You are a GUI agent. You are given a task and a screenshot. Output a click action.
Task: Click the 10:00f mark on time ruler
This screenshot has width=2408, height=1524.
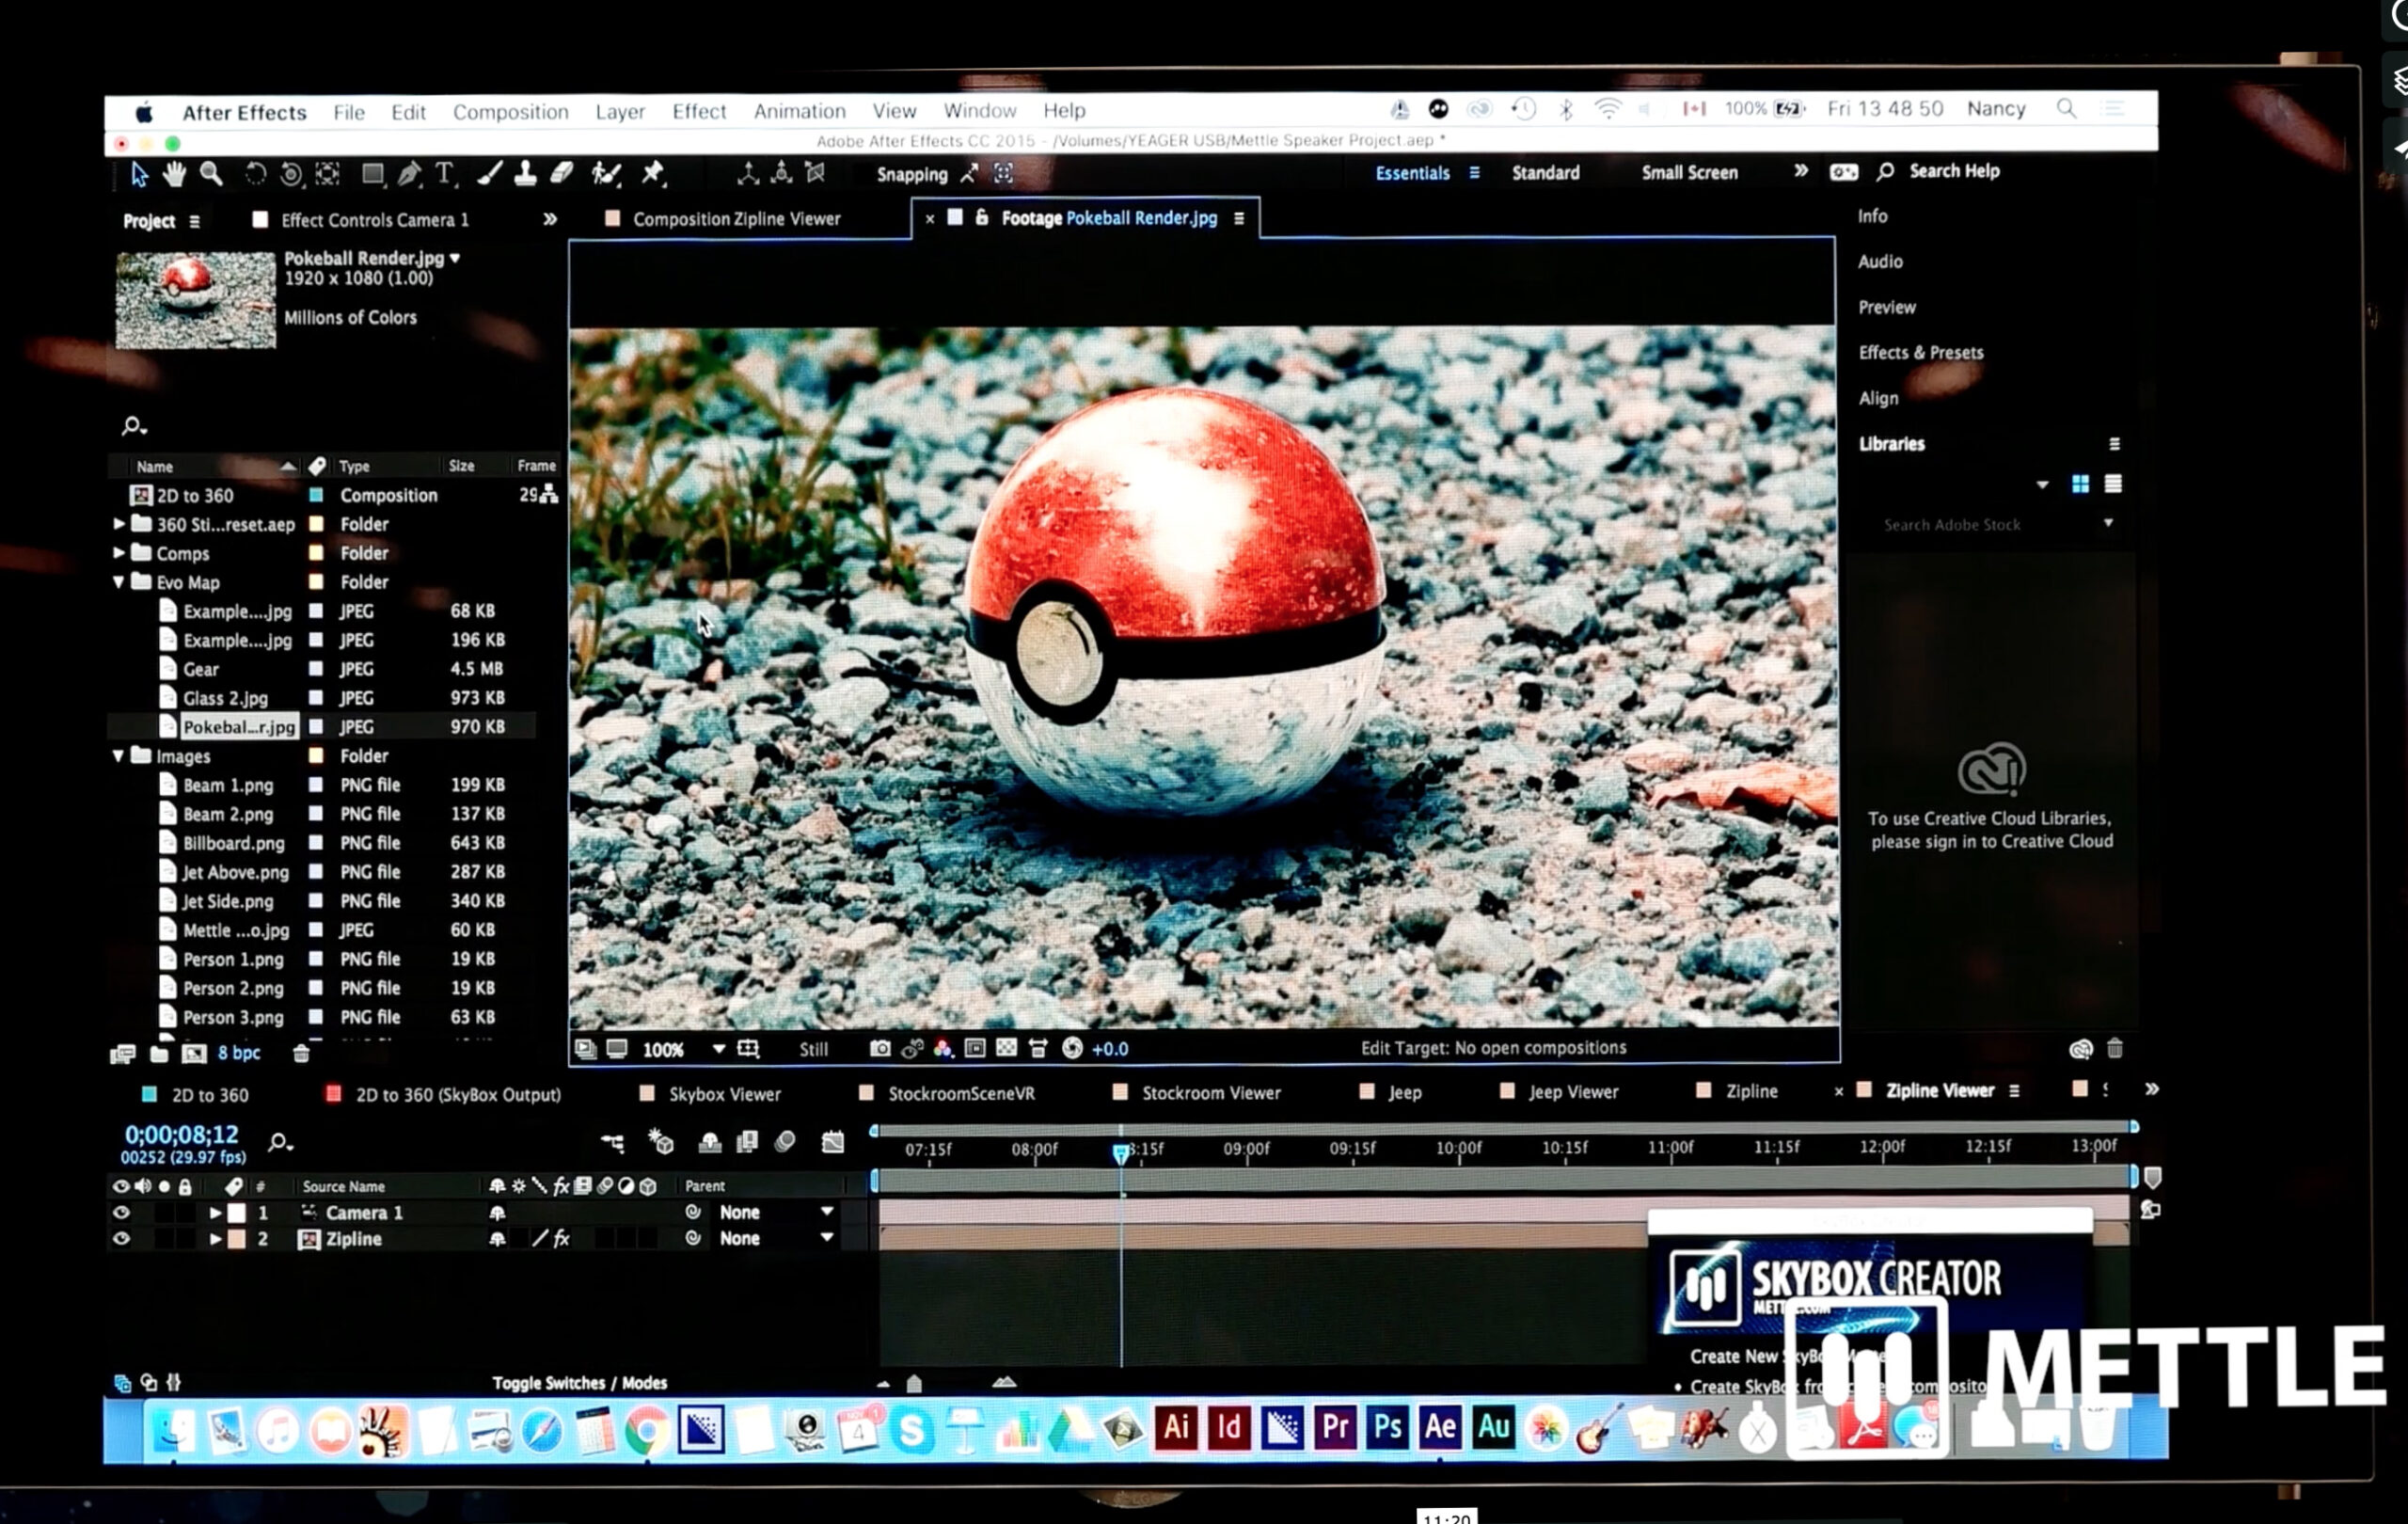(1457, 1148)
